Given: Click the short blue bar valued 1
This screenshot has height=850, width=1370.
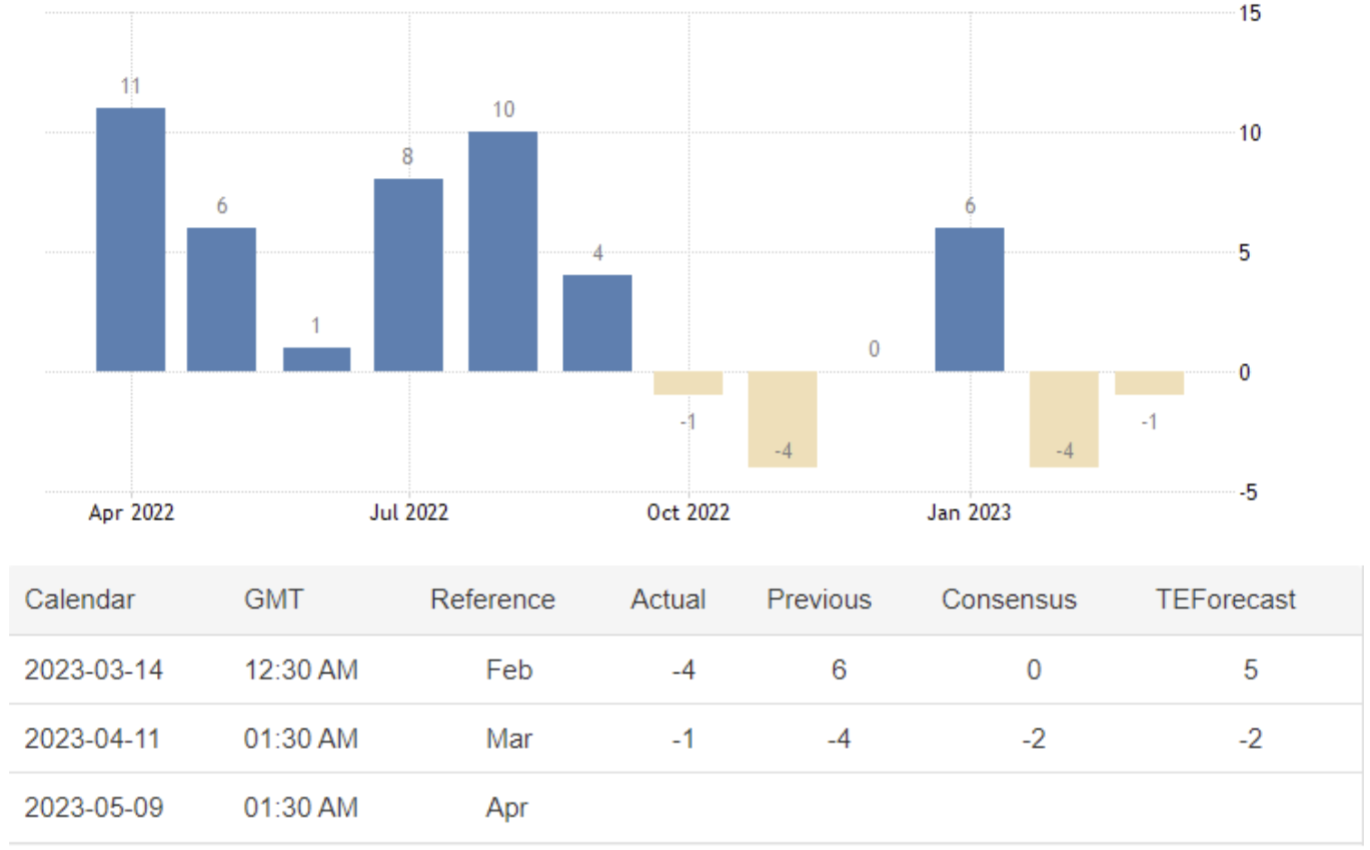Looking at the screenshot, I should click(x=316, y=359).
